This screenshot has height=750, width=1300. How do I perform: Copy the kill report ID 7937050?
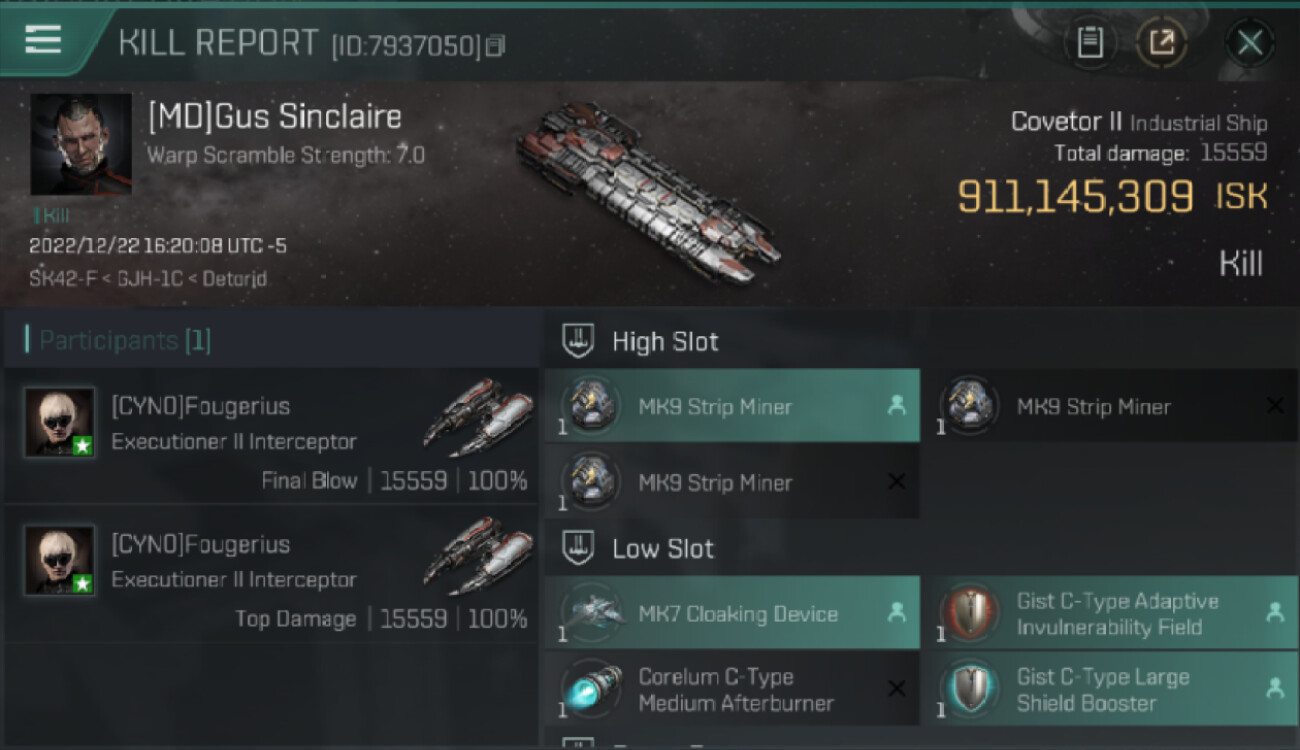point(496,45)
